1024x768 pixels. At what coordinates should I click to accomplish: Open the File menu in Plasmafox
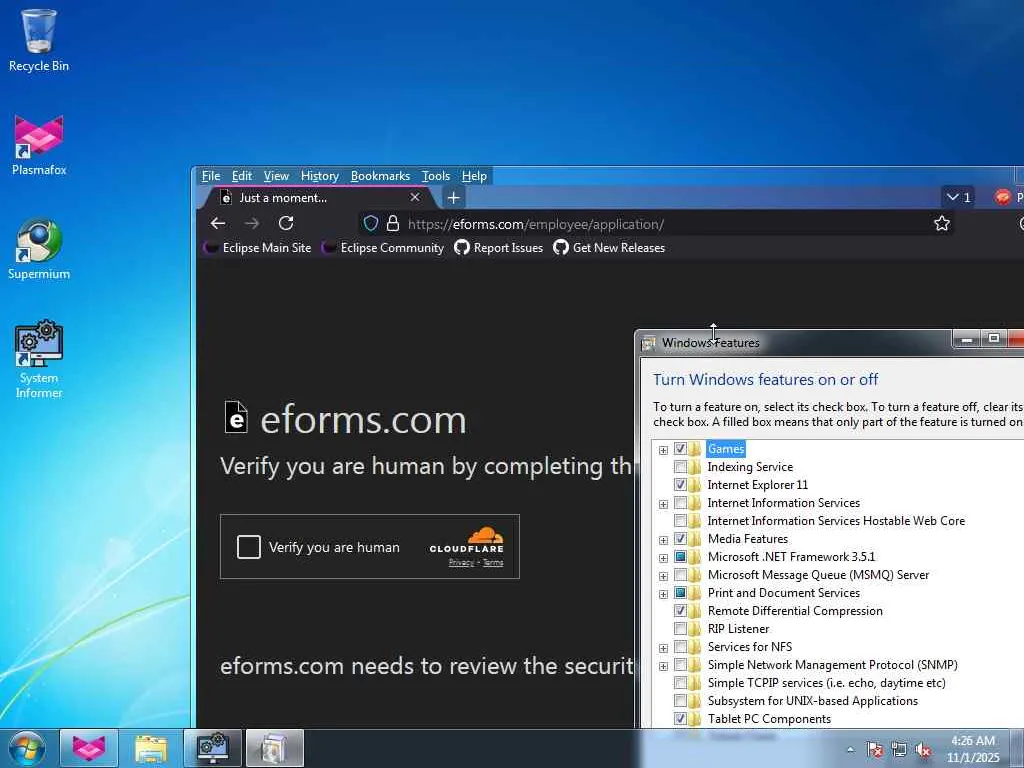(210, 176)
